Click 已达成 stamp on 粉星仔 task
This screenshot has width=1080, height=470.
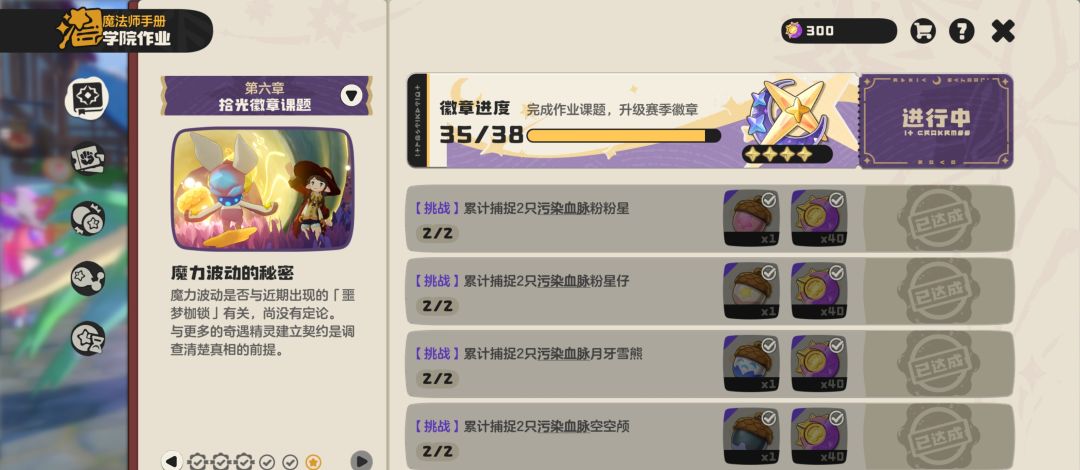point(938,292)
